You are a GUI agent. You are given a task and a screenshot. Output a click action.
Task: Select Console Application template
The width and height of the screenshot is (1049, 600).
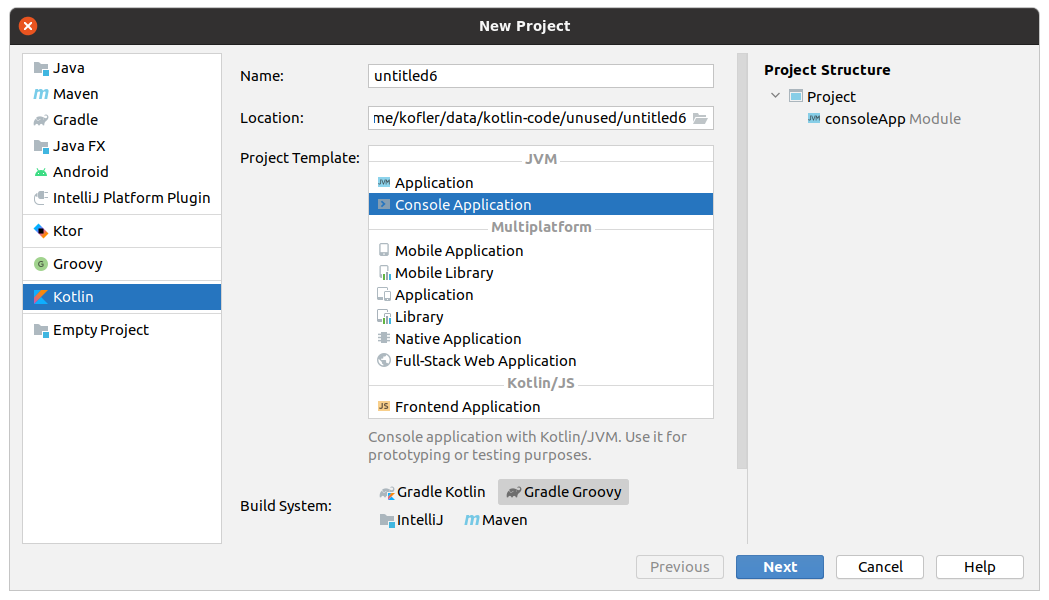541,205
